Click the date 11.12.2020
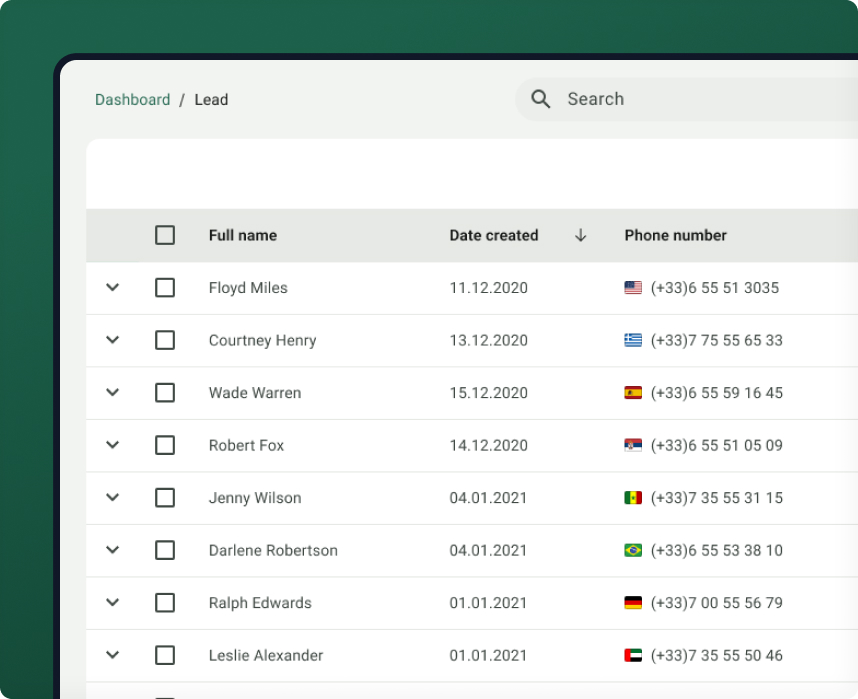The image size is (858, 699). 489,288
